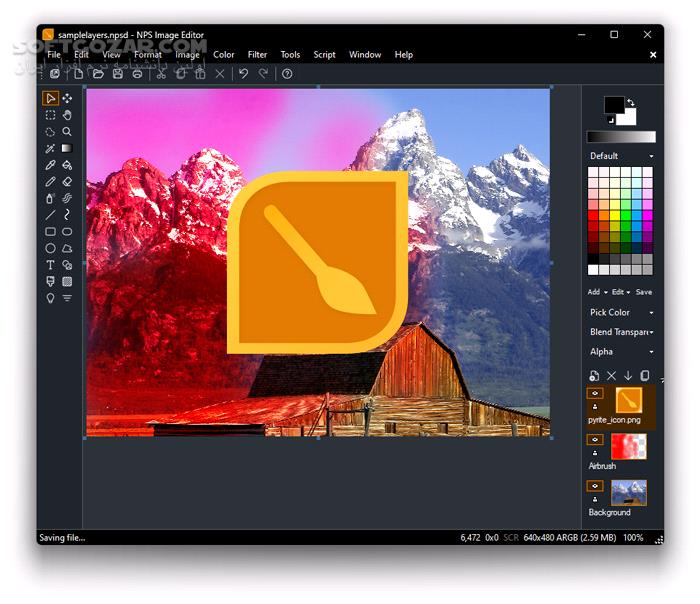Viewport: 700px width, 604px height.
Task: Open the Script menu
Action: [324, 55]
